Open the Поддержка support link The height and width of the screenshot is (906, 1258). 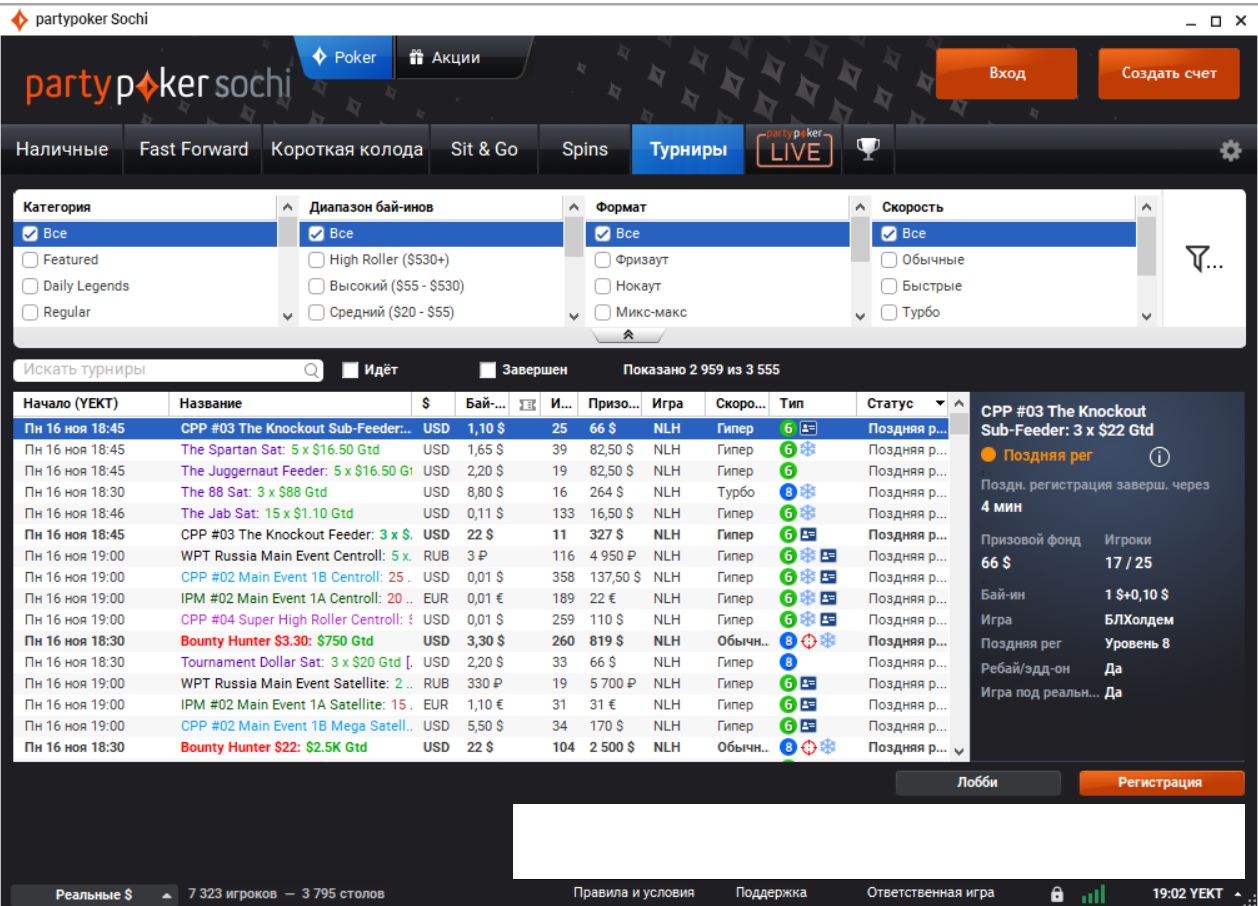coord(771,894)
